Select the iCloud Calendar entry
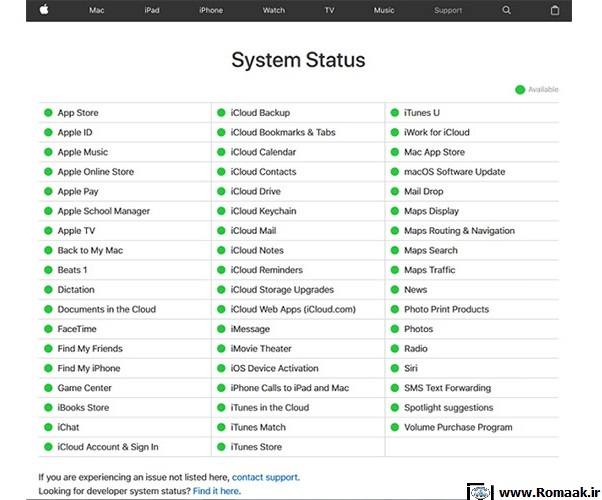 click(x=263, y=152)
